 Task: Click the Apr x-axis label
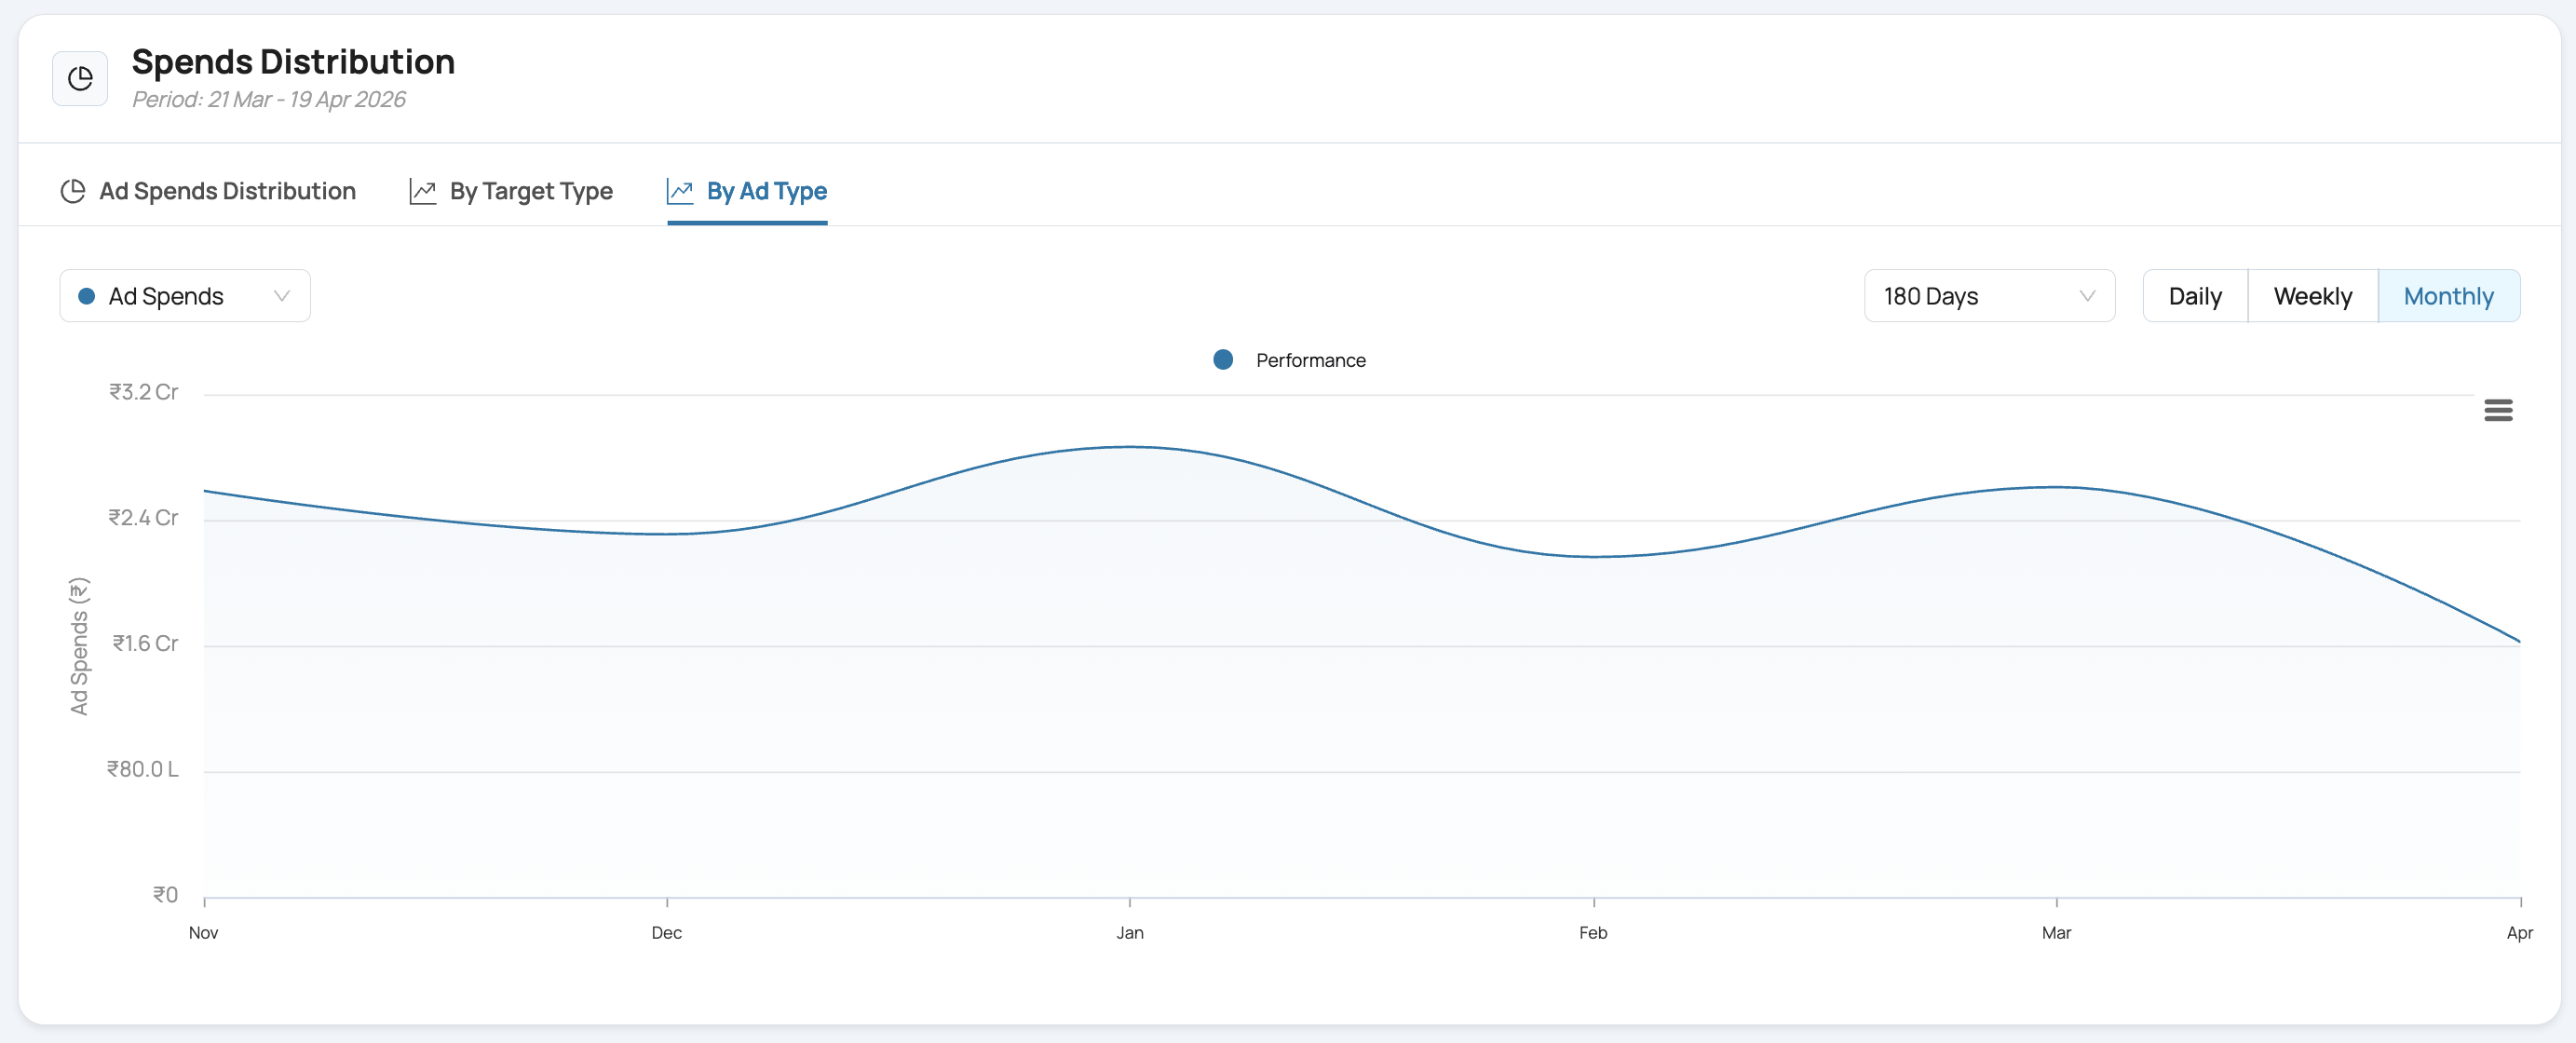[2519, 933]
